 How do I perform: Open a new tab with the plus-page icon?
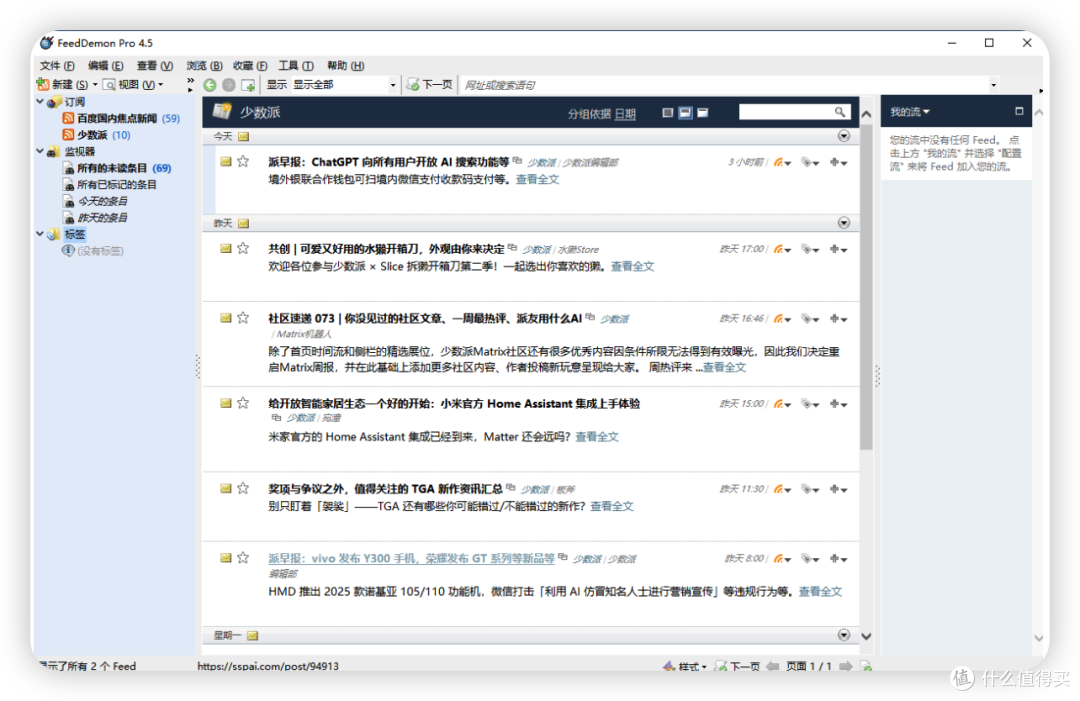[248, 85]
